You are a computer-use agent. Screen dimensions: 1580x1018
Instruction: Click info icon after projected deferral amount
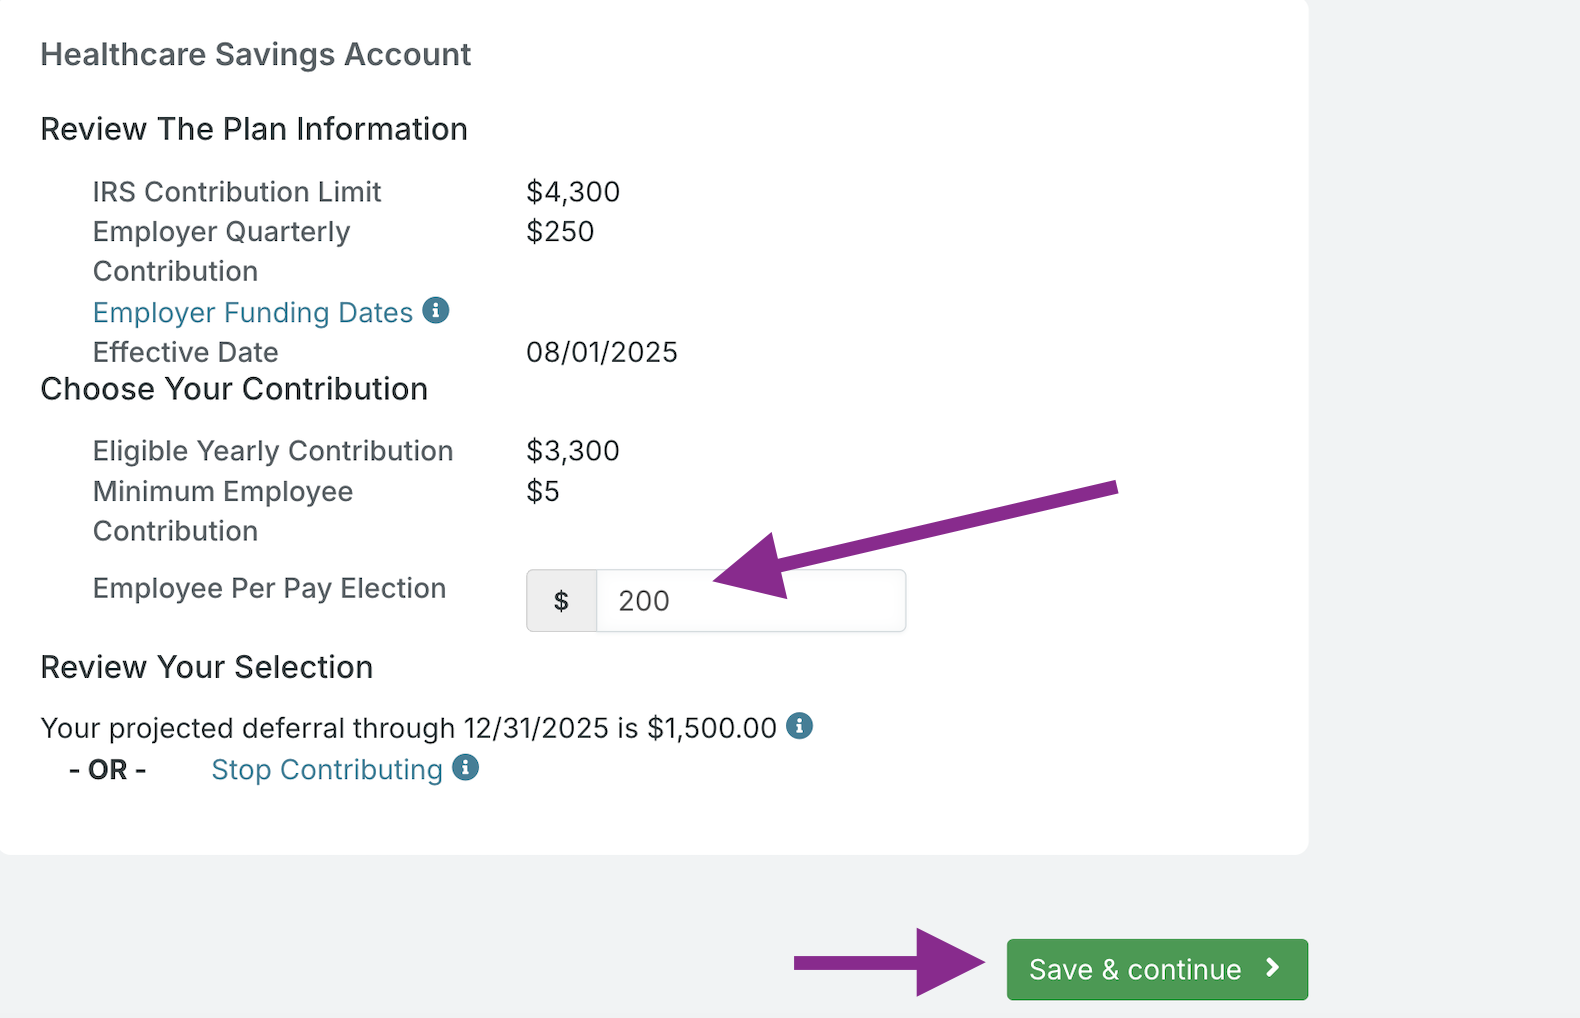[799, 726]
